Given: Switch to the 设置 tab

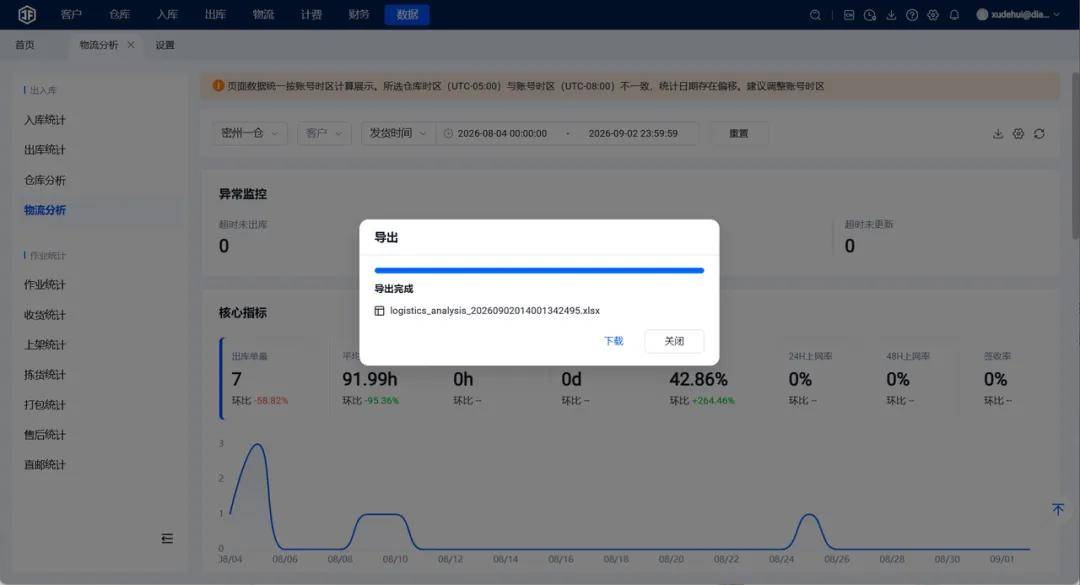Looking at the screenshot, I should click(x=165, y=45).
